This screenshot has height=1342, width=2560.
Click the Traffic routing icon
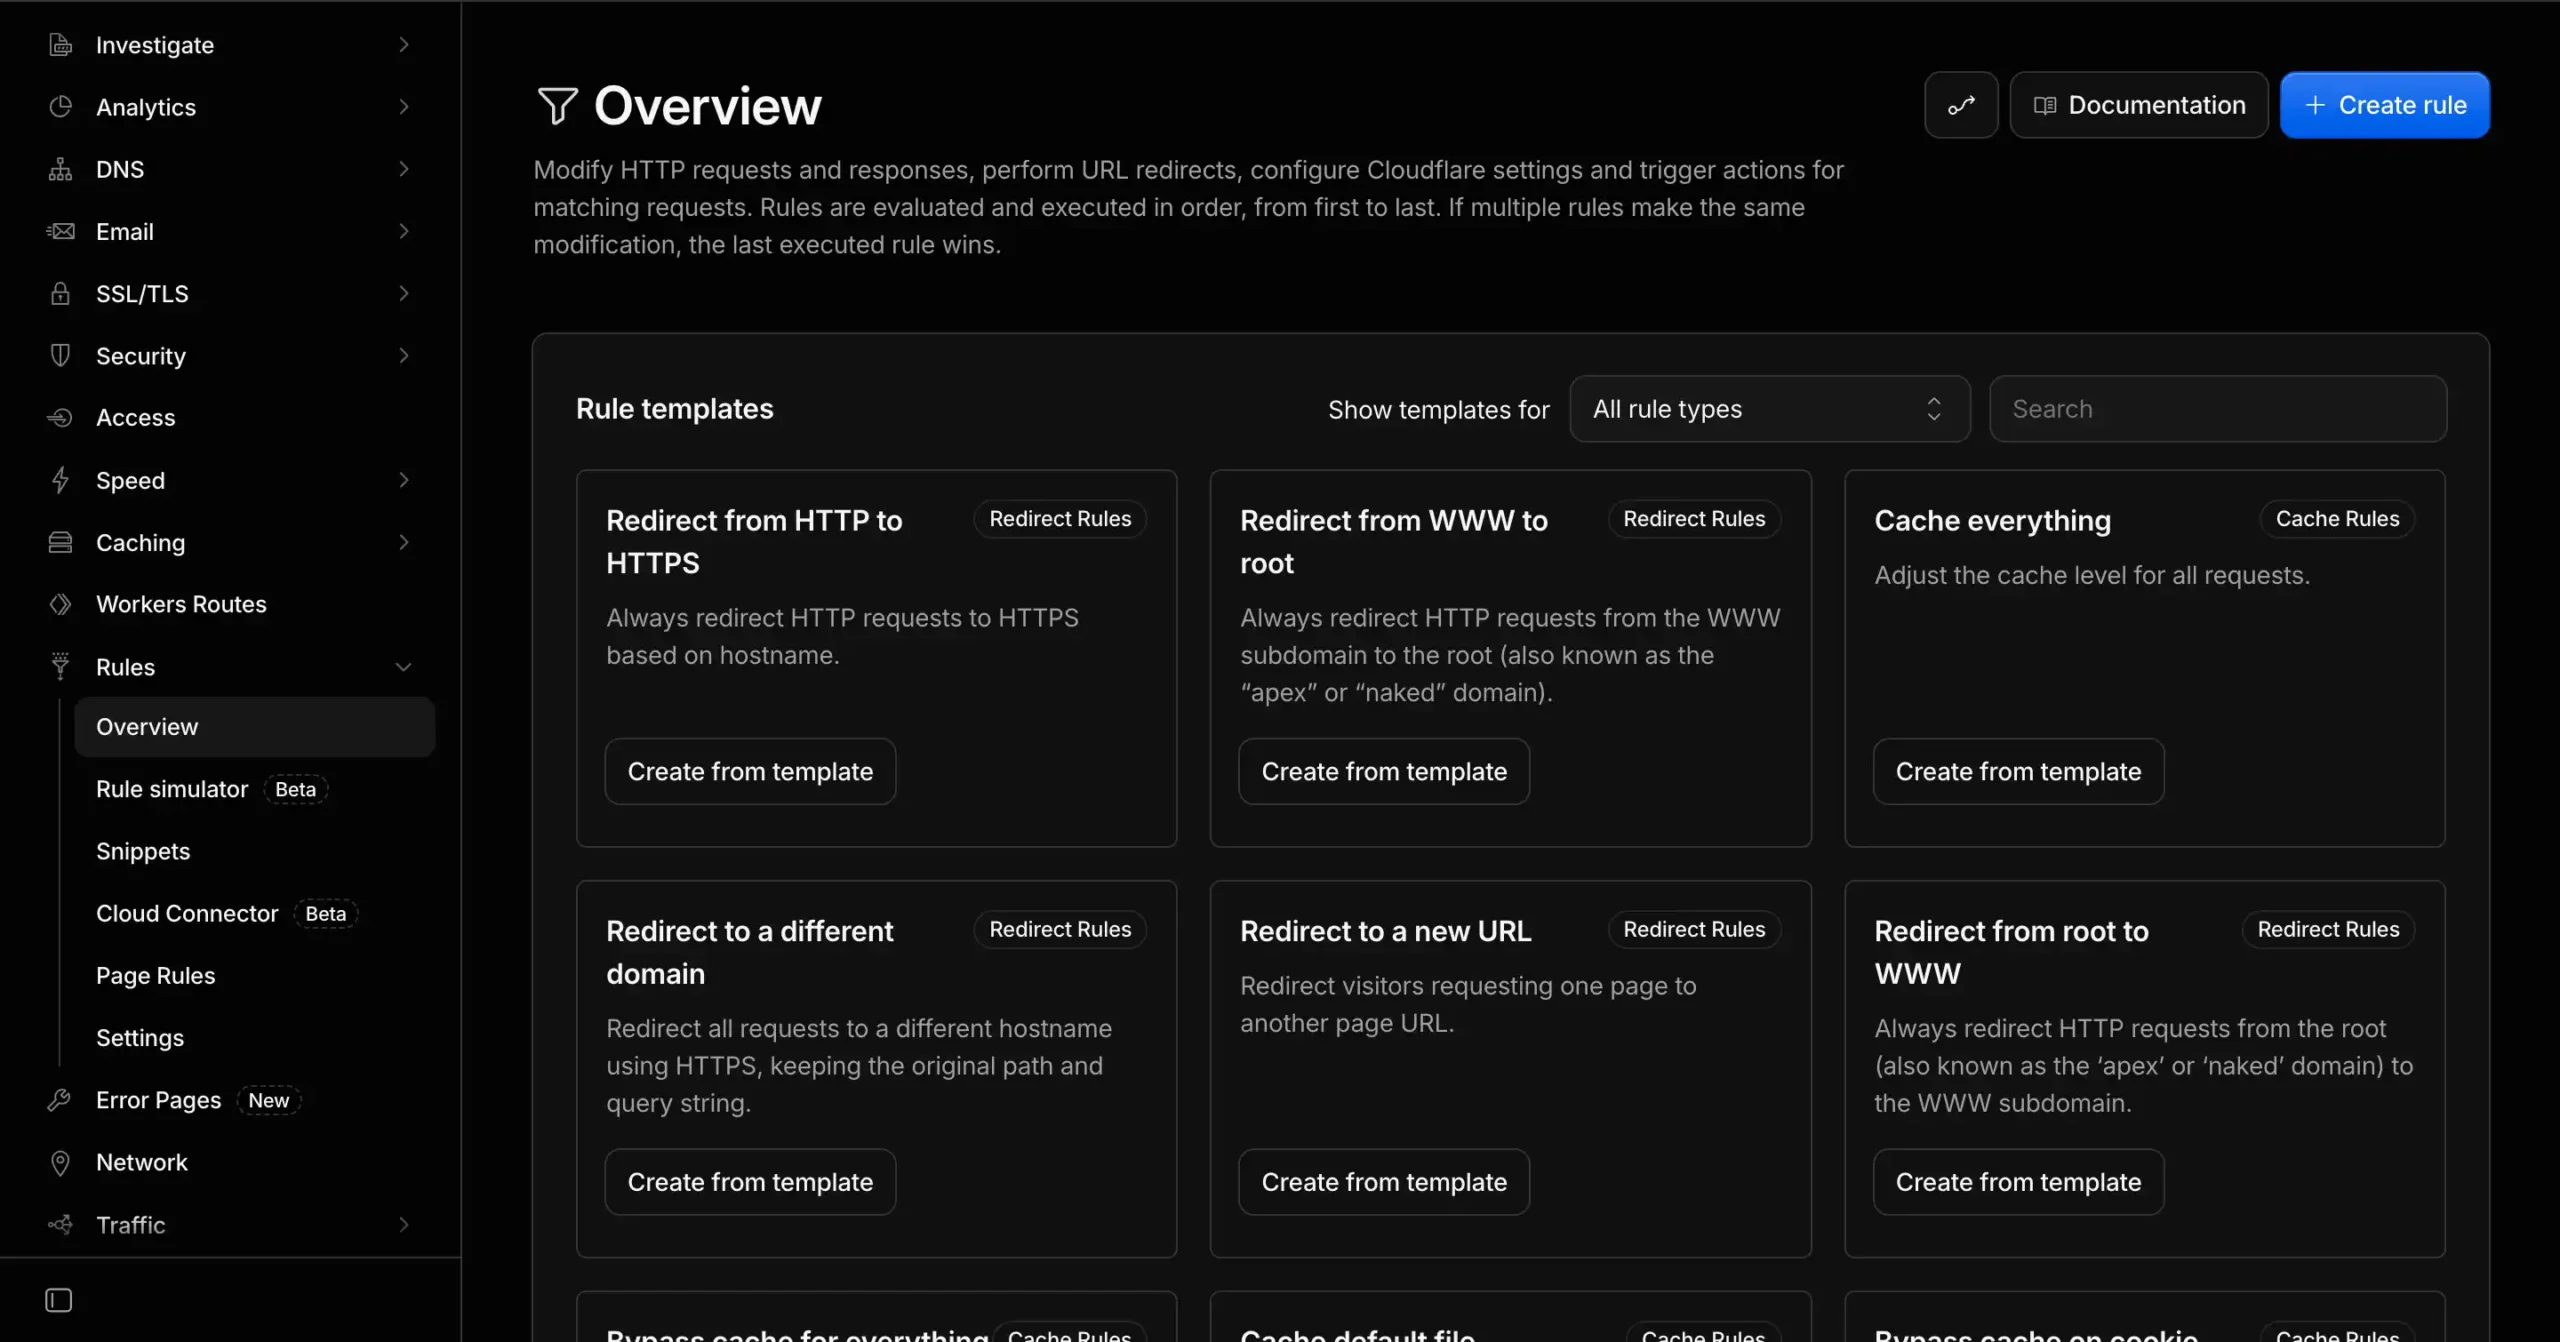click(x=60, y=1224)
